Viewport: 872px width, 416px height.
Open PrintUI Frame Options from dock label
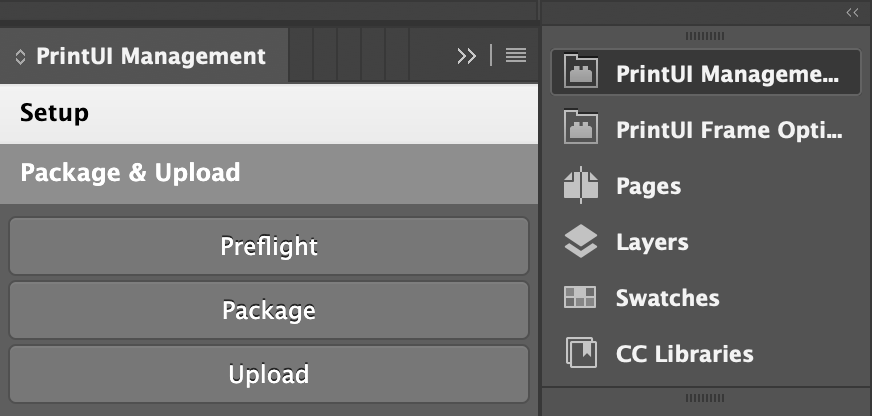point(729,130)
